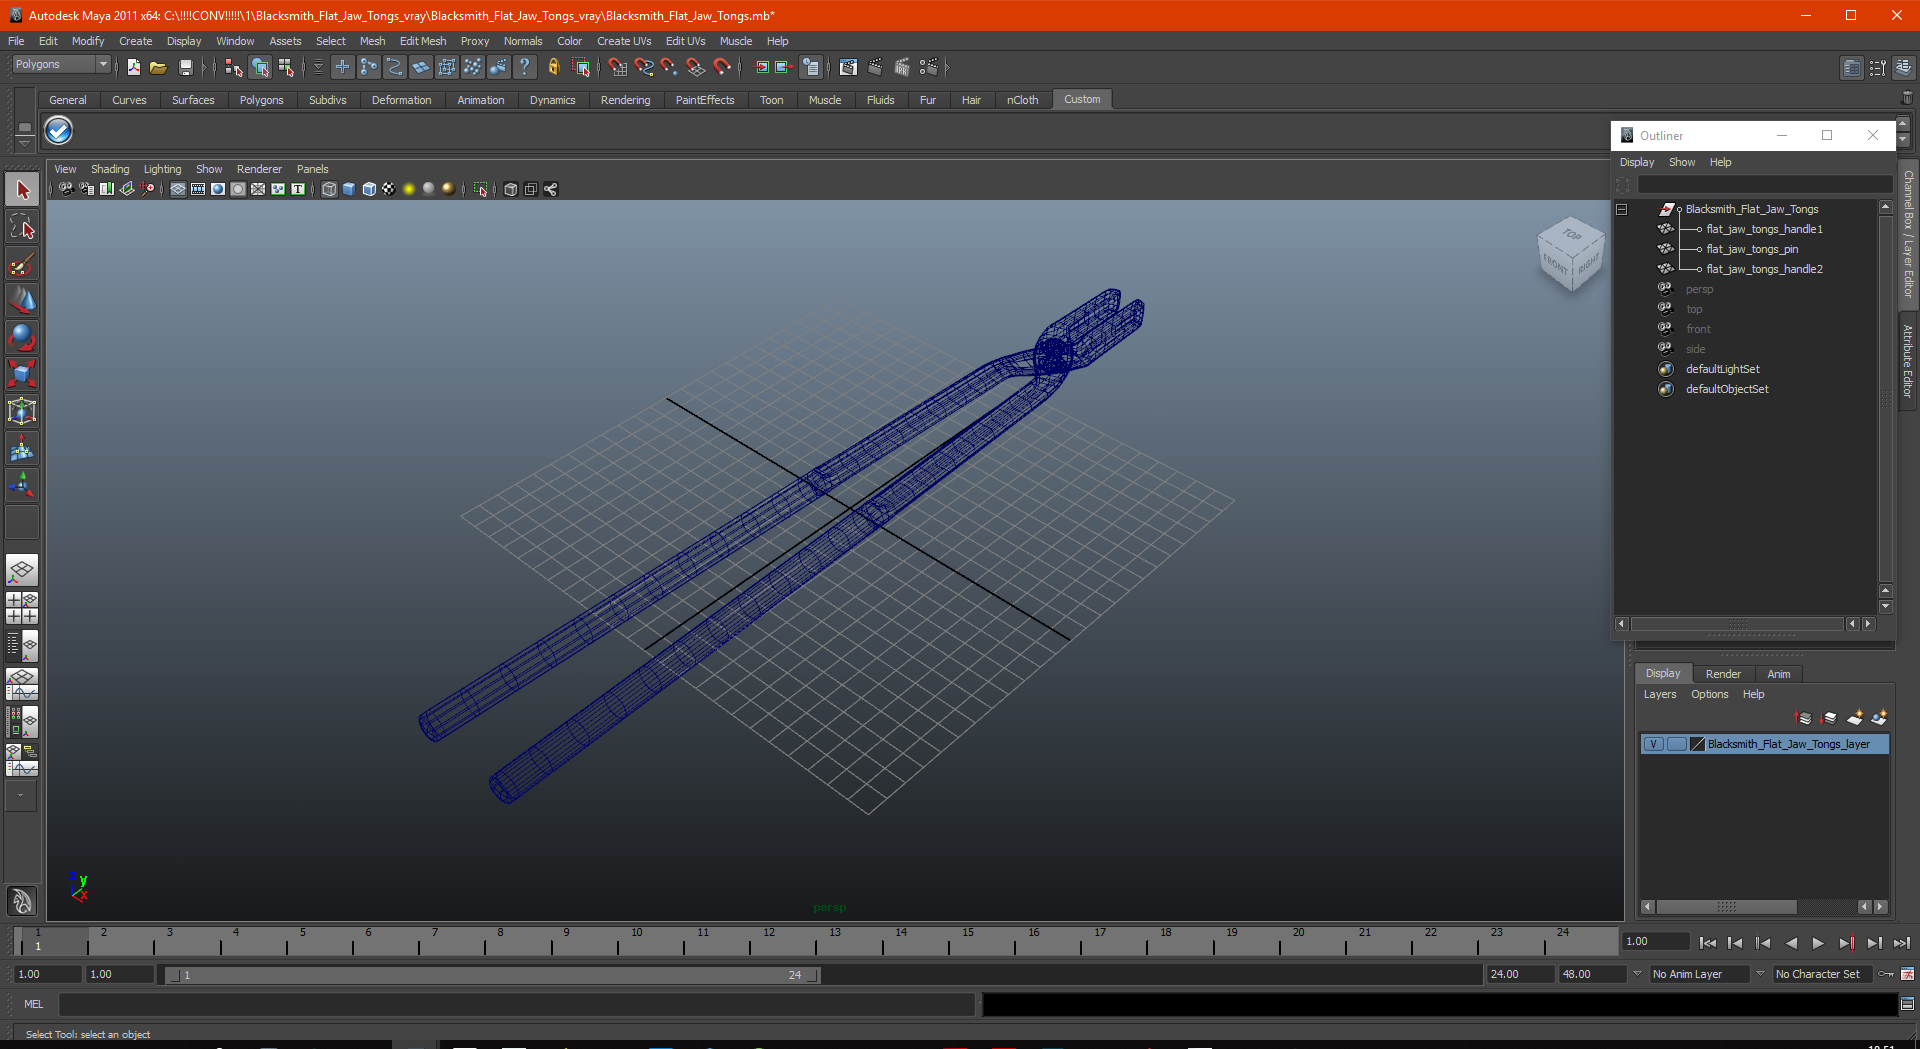Open the Anim layer tab
This screenshot has height=1049, width=1920.
tap(1778, 674)
